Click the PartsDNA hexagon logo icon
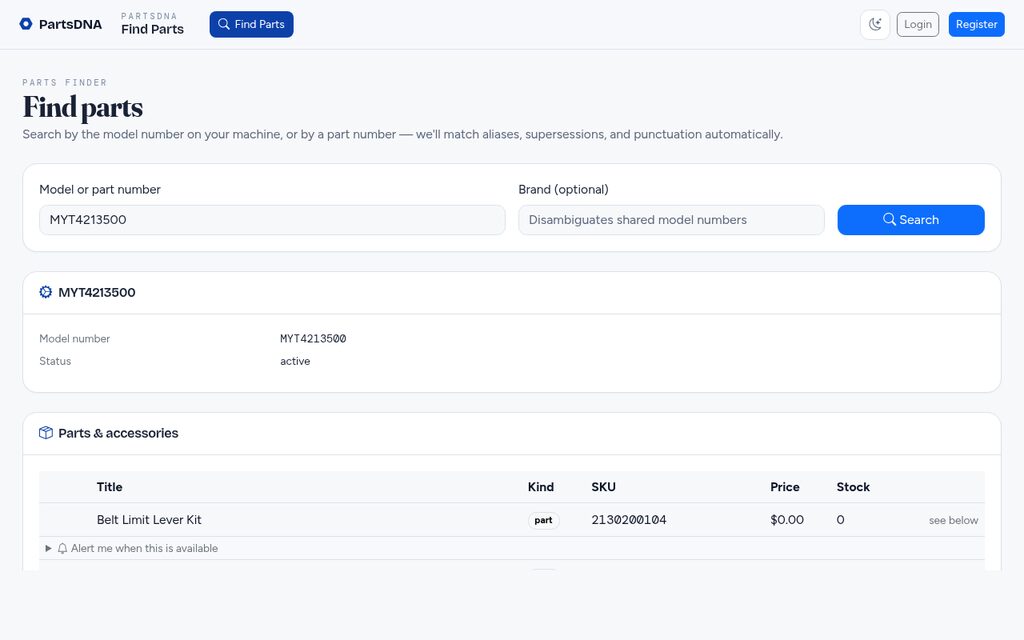Viewport: 1024px width, 640px height. pyautogui.click(x=25, y=24)
